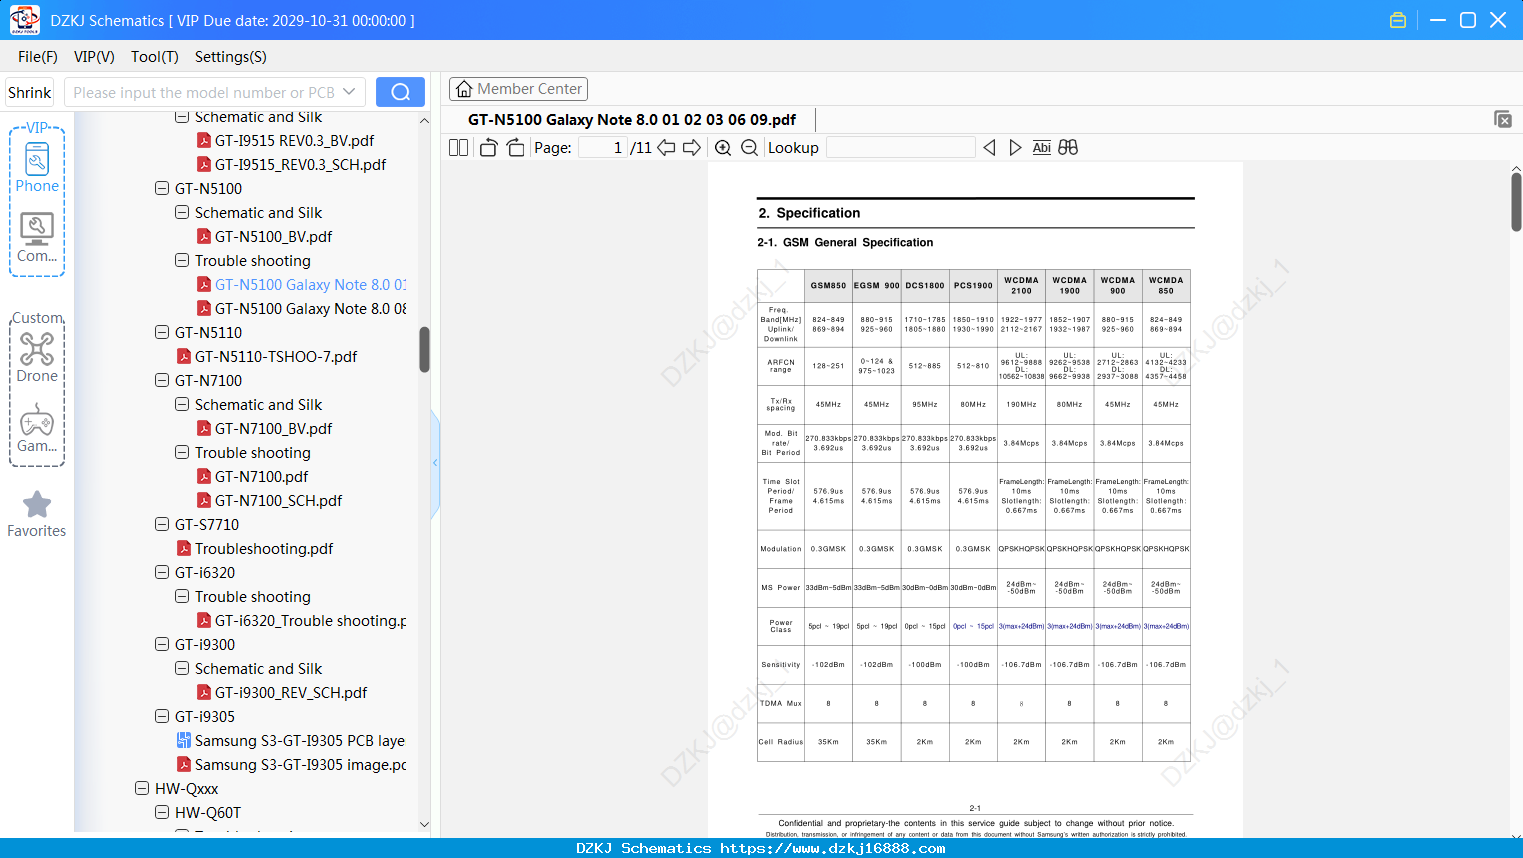Viewport: 1523px width, 858px height.
Task: Select the Game console category icon
Action: [37, 427]
